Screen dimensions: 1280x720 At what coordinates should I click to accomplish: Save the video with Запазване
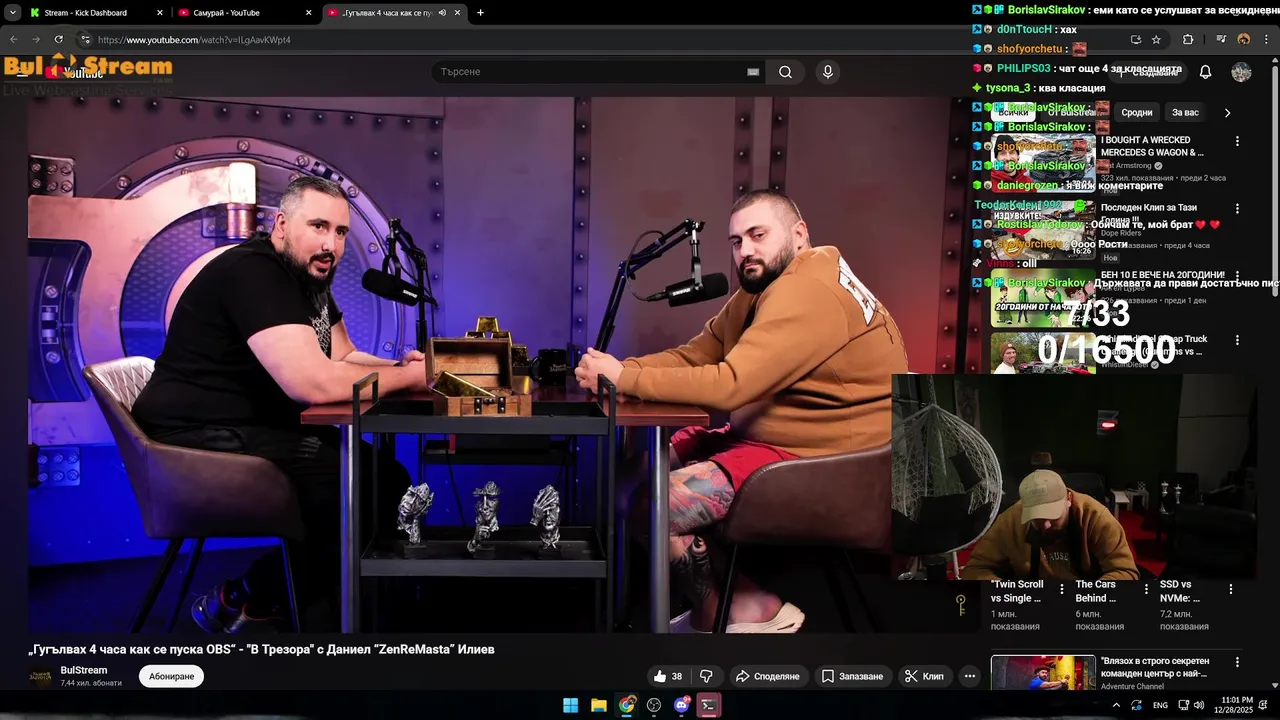pyautogui.click(x=852, y=676)
